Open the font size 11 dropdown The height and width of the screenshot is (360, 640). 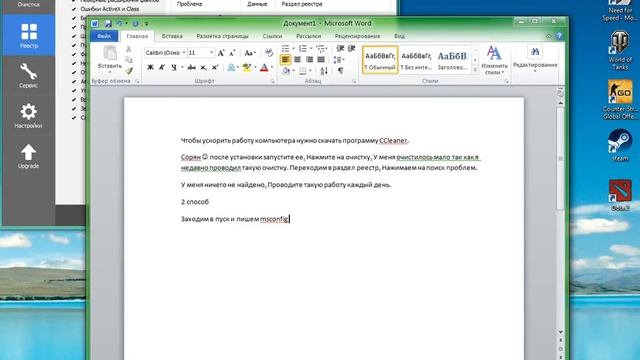tap(211, 53)
